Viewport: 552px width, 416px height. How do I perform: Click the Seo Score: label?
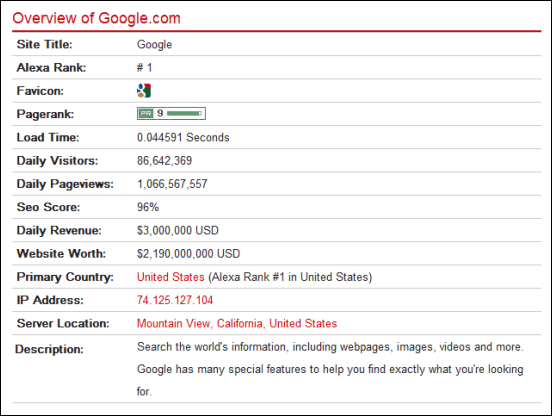coord(49,207)
